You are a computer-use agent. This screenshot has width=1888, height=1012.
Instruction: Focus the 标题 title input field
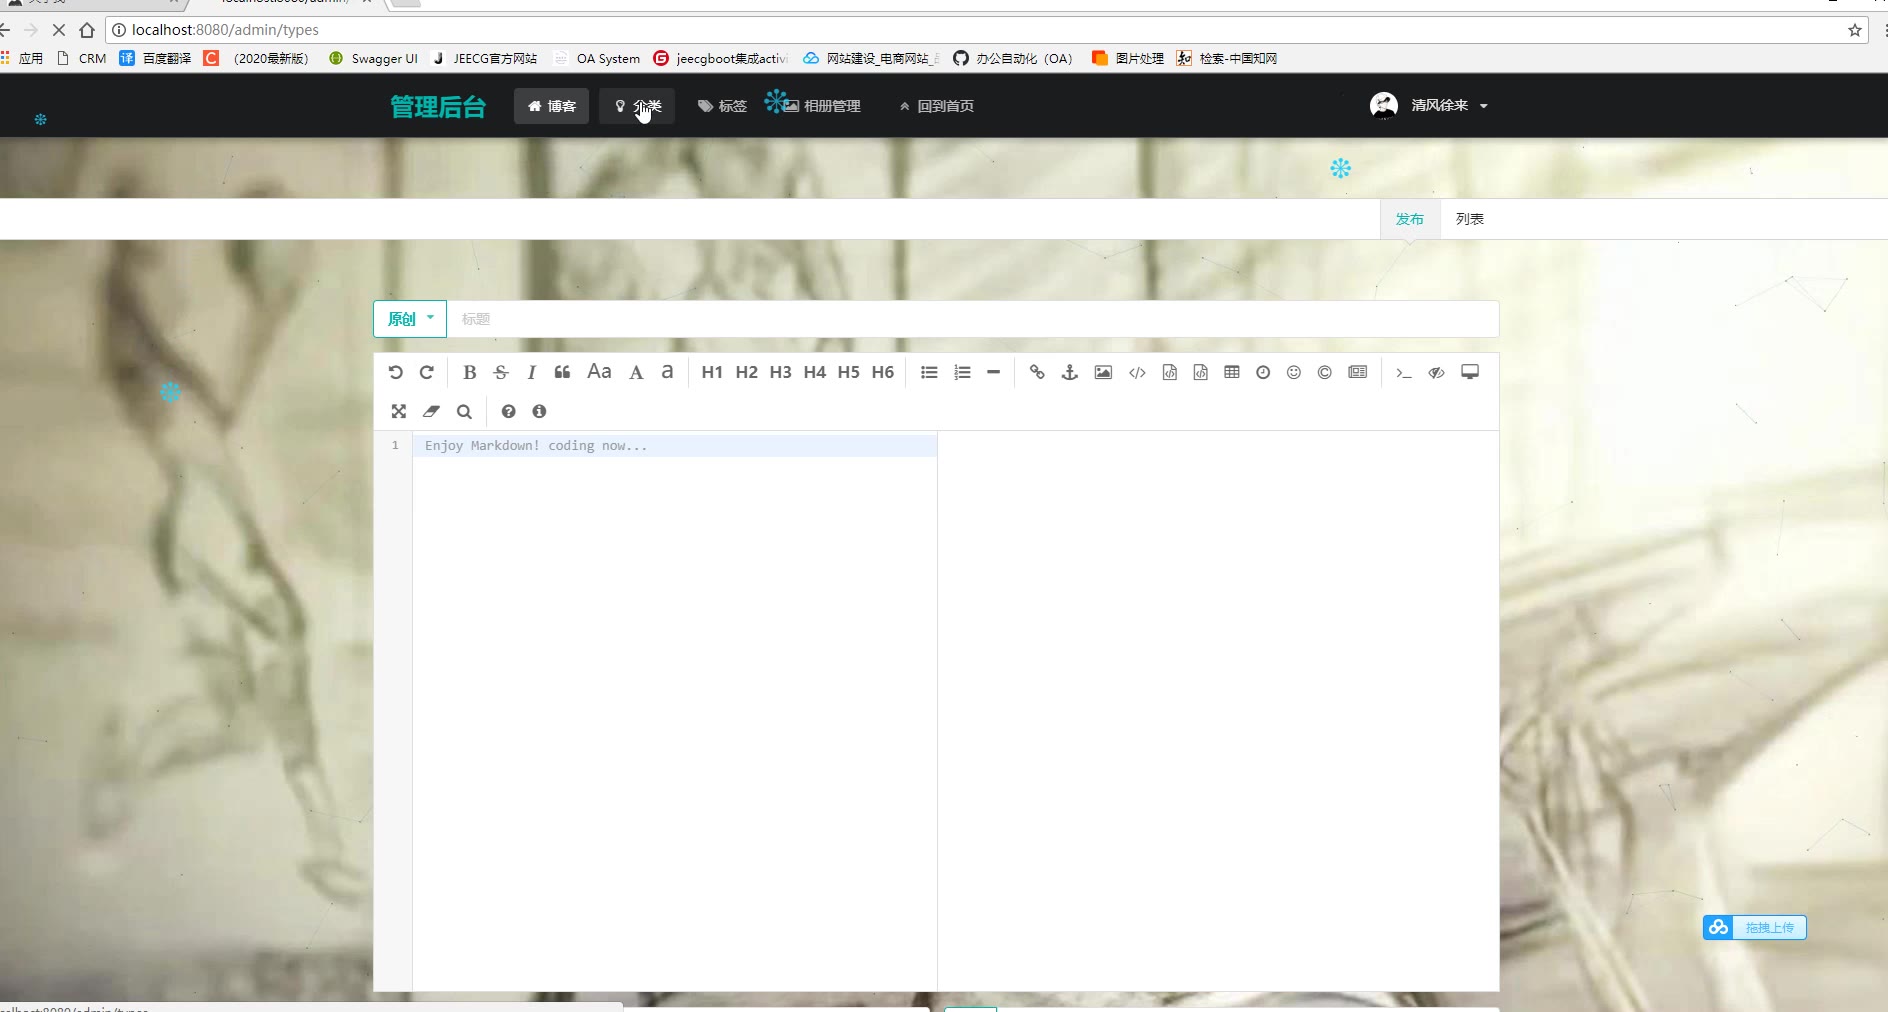coord(972,319)
